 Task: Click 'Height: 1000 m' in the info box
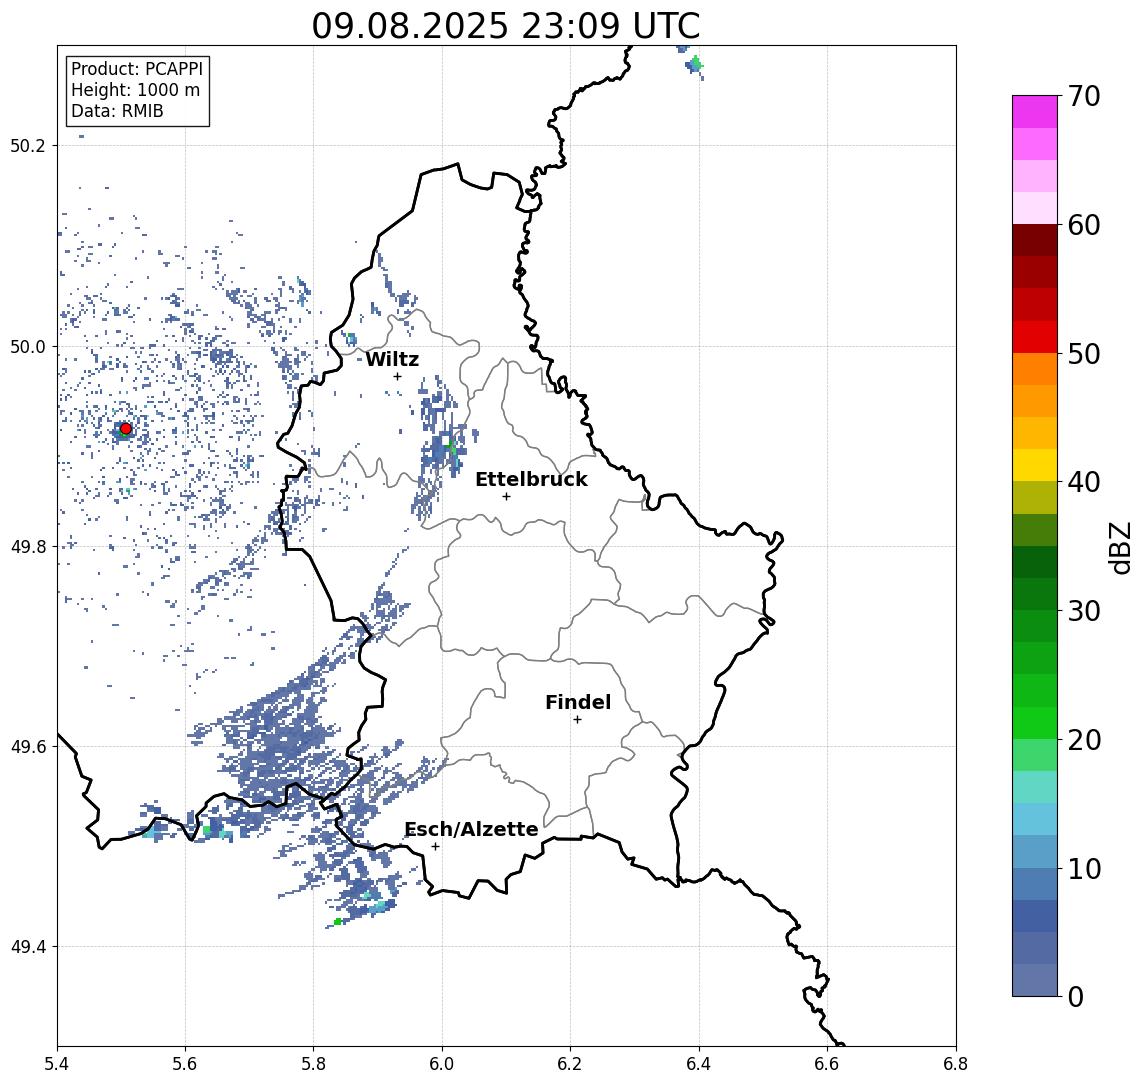[x=135, y=90]
